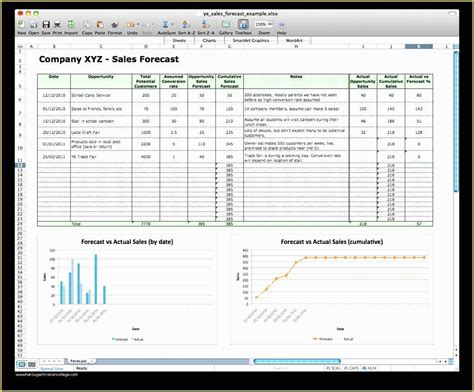The image size is (474, 392).
Task: Switch to Normal View button in status bar
Action: click(22, 364)
